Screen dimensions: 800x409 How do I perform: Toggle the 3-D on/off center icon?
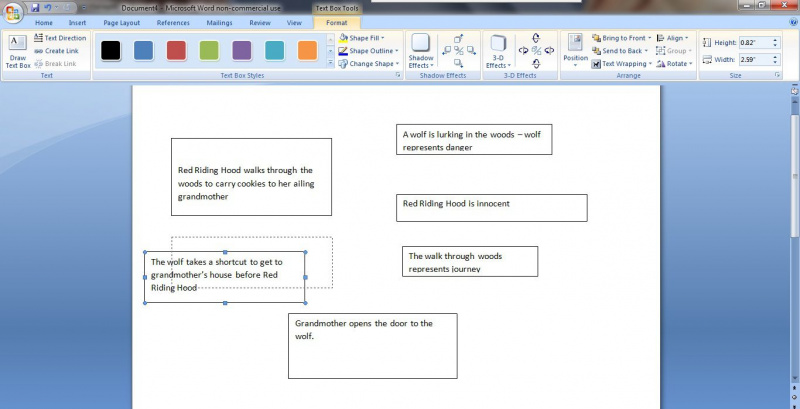[x=536, y=50]
